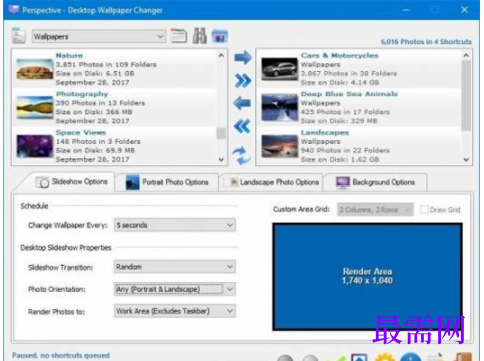Screen dimensions: 484x361
Task: Click the Nature shortcut title
Action: coord(69,55)
